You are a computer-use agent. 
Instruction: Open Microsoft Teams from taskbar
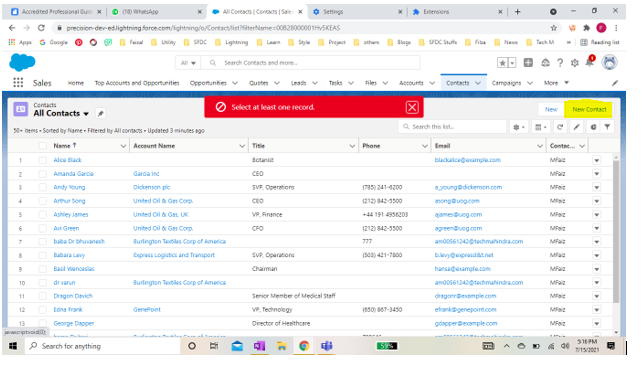(x=326, y=346)
